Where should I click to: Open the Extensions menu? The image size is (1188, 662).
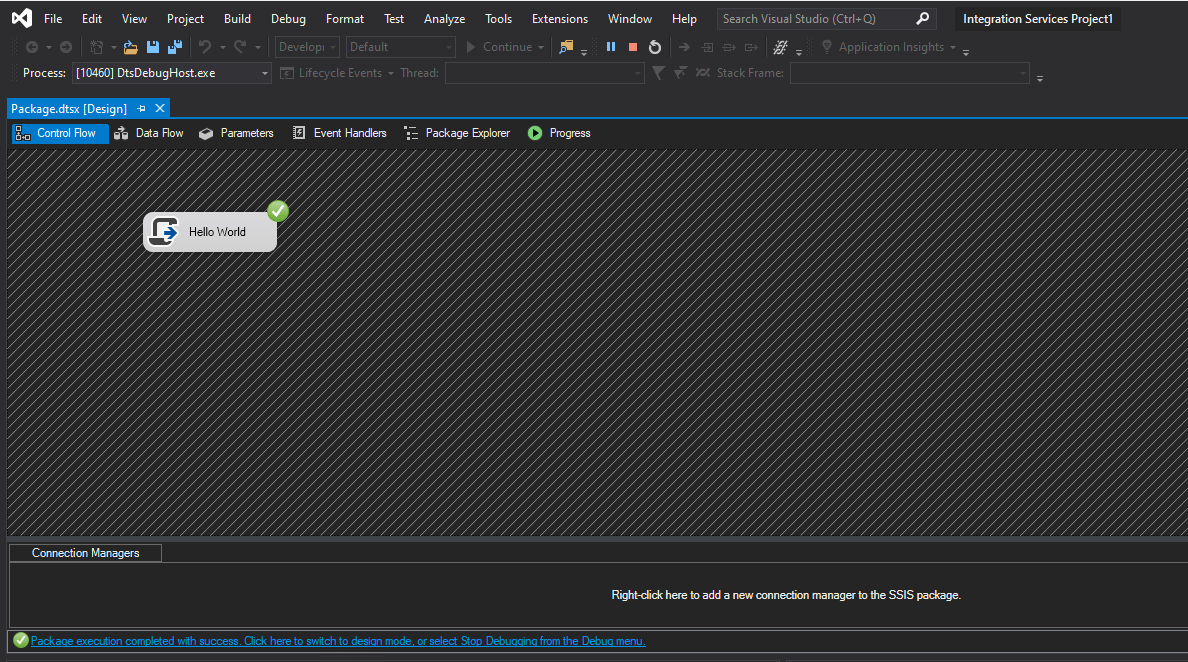pos(560,19)
